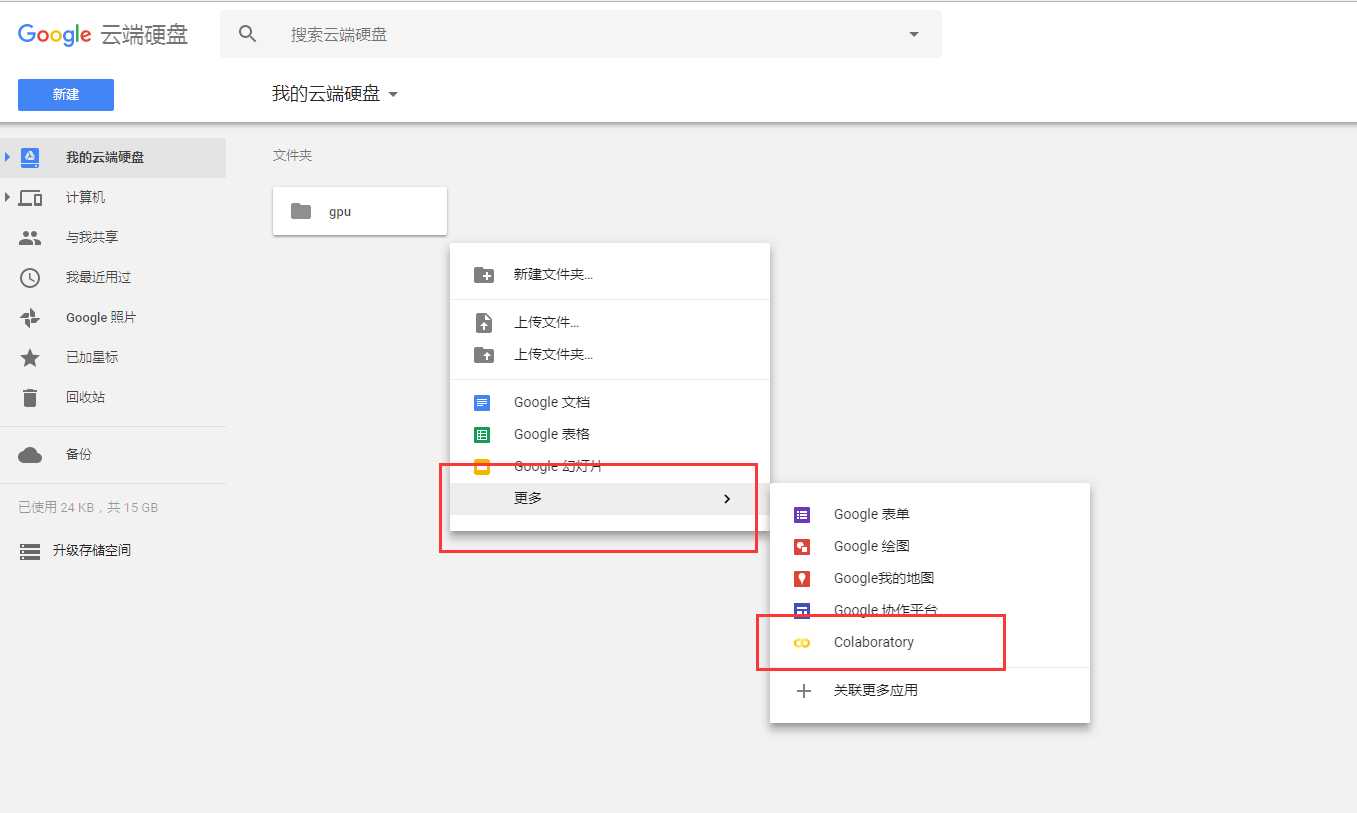Click the Google Sheets icon
Image resolution: width=1357 pixels, height=813 pixels.
(482, 435)
